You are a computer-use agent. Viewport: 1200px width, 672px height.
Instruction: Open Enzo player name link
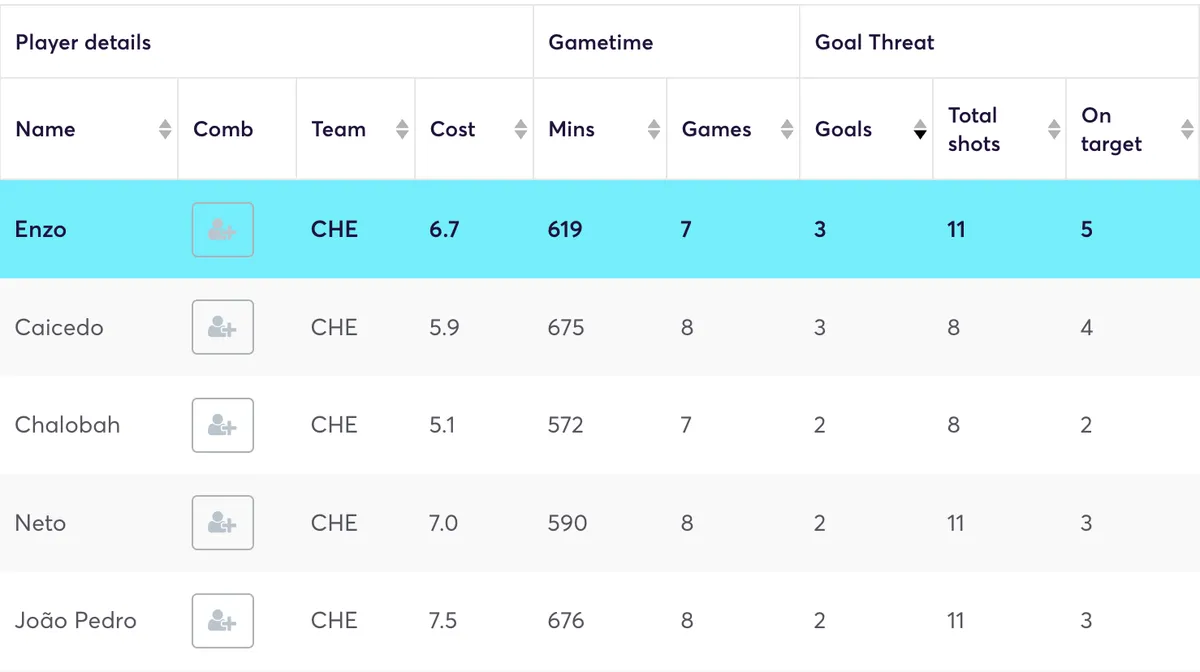(41, 230)
